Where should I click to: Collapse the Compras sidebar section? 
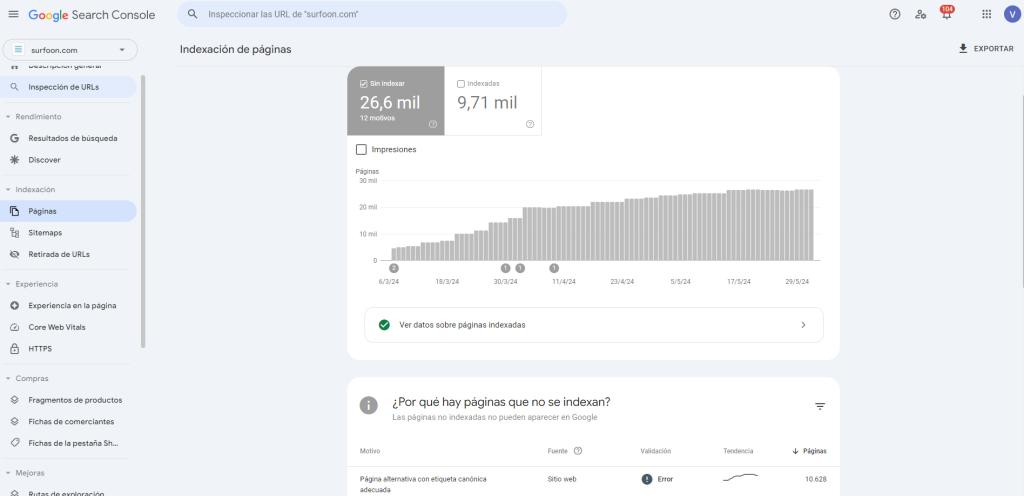click(x=8, y=378)
